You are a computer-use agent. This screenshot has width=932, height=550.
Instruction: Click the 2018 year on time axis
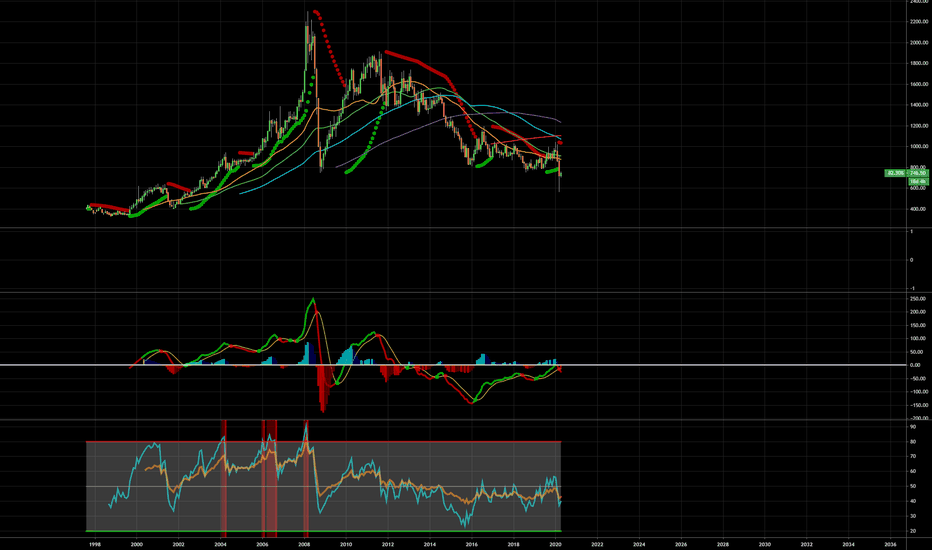(514, 544)
